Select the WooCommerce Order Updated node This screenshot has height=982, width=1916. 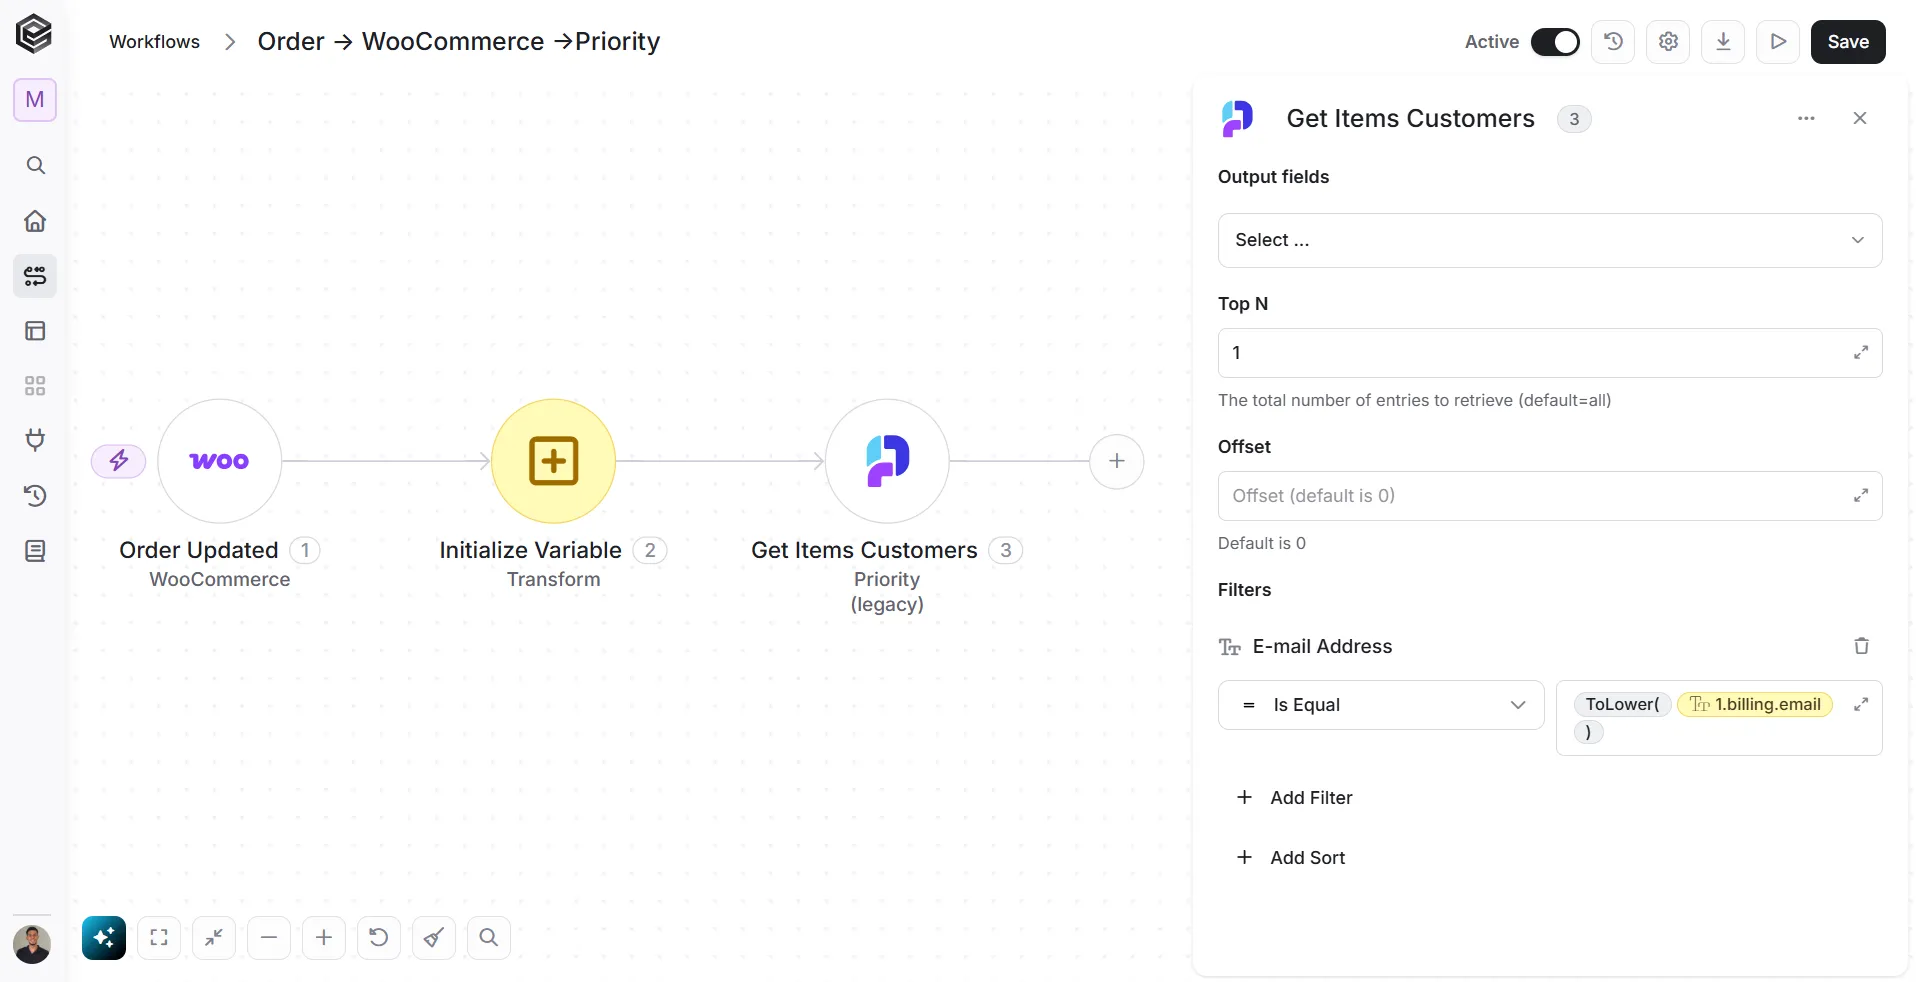click(x=220, y=461)
